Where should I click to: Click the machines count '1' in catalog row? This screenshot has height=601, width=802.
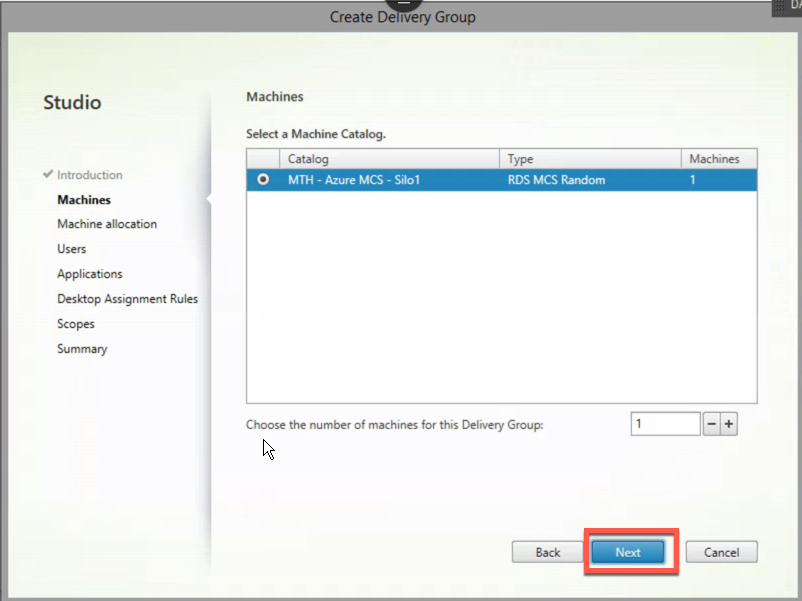[x=693, y=180]
